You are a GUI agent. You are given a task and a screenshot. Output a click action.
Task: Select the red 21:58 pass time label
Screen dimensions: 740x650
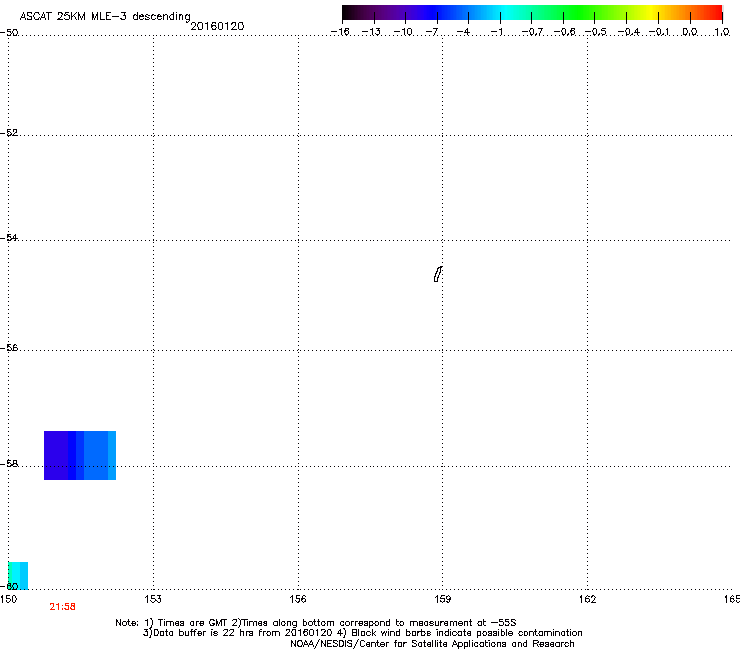pyautogui.click(x=62, y=607)
